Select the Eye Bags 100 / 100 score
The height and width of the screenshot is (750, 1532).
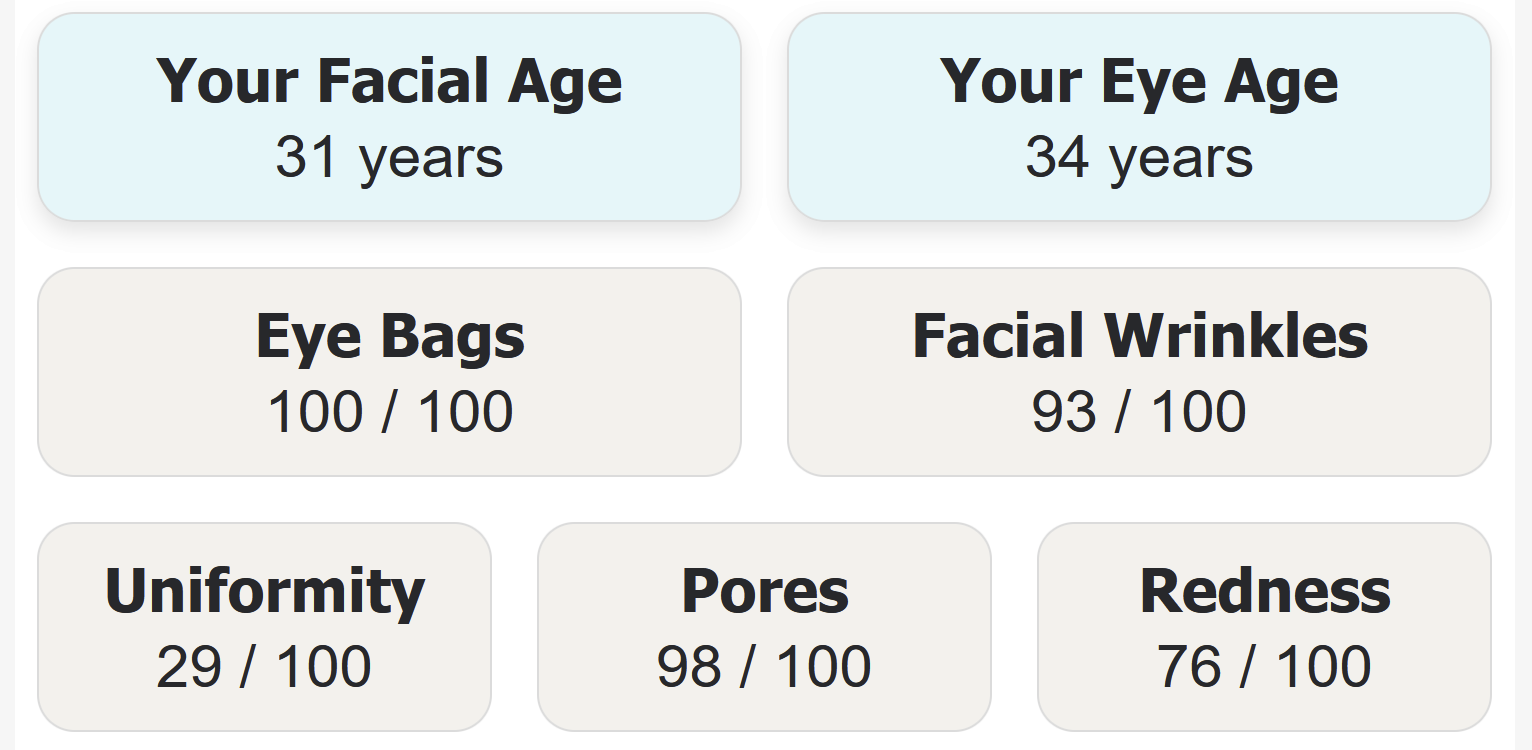point(390,412)
